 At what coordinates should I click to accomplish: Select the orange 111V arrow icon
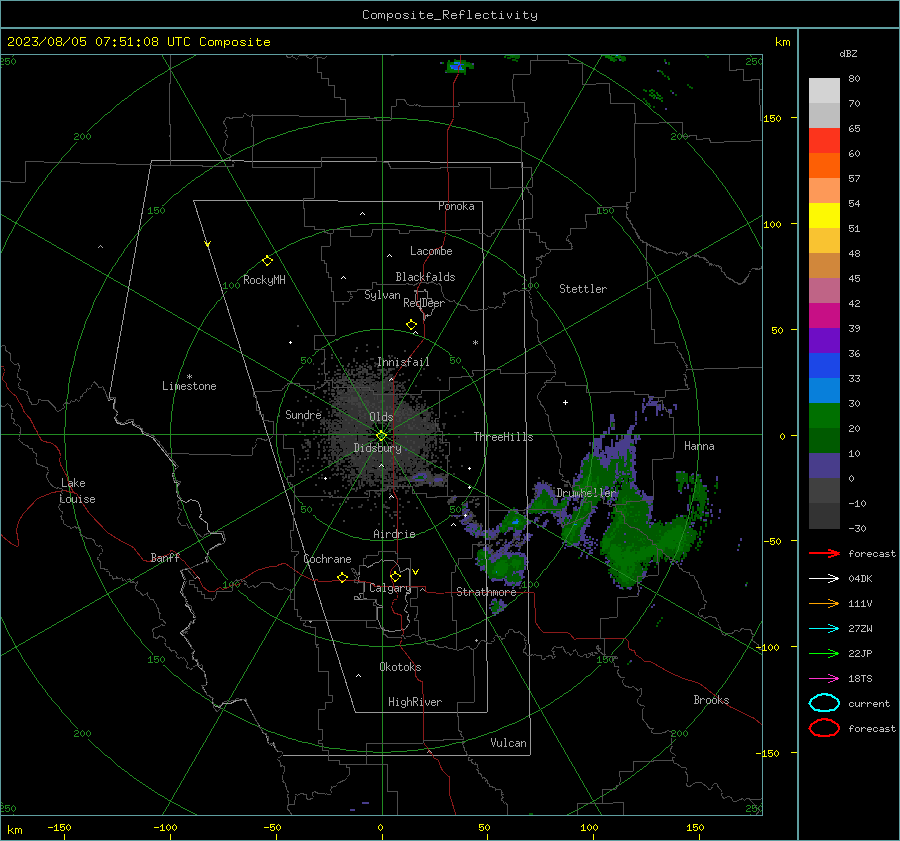(824, 603)
